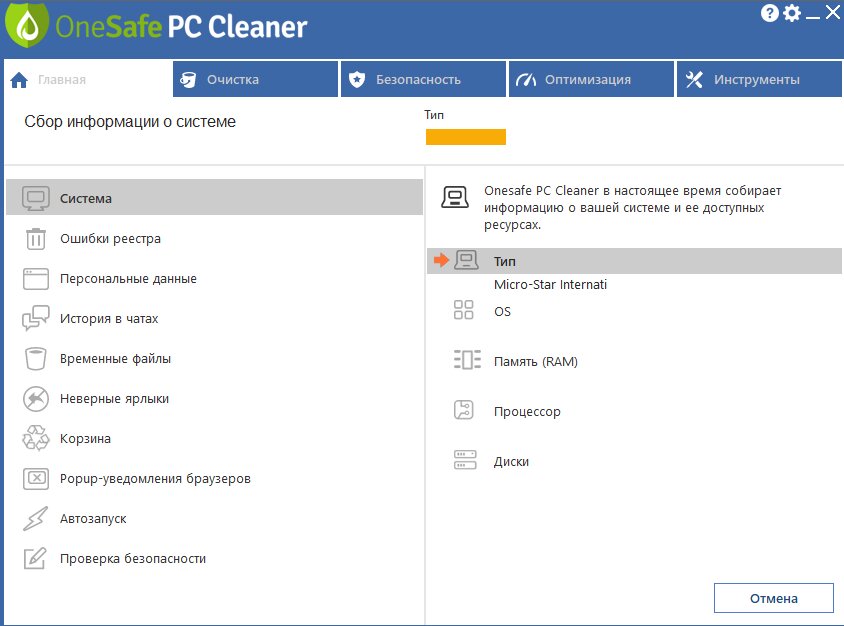Click the broken shortcut icon for Неверные ярлыки

tap(36, 399)
